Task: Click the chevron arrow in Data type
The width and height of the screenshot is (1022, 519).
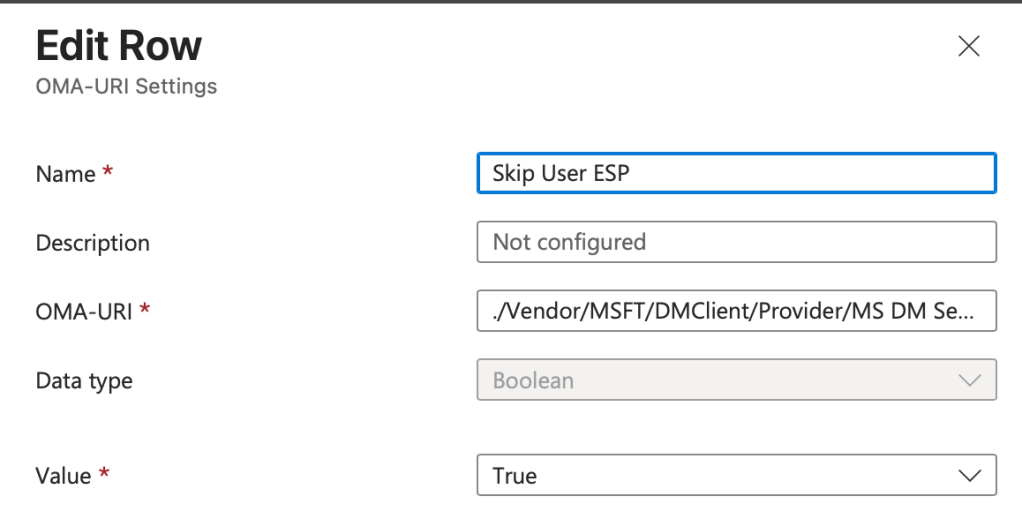Action: (x=968, y=381)
